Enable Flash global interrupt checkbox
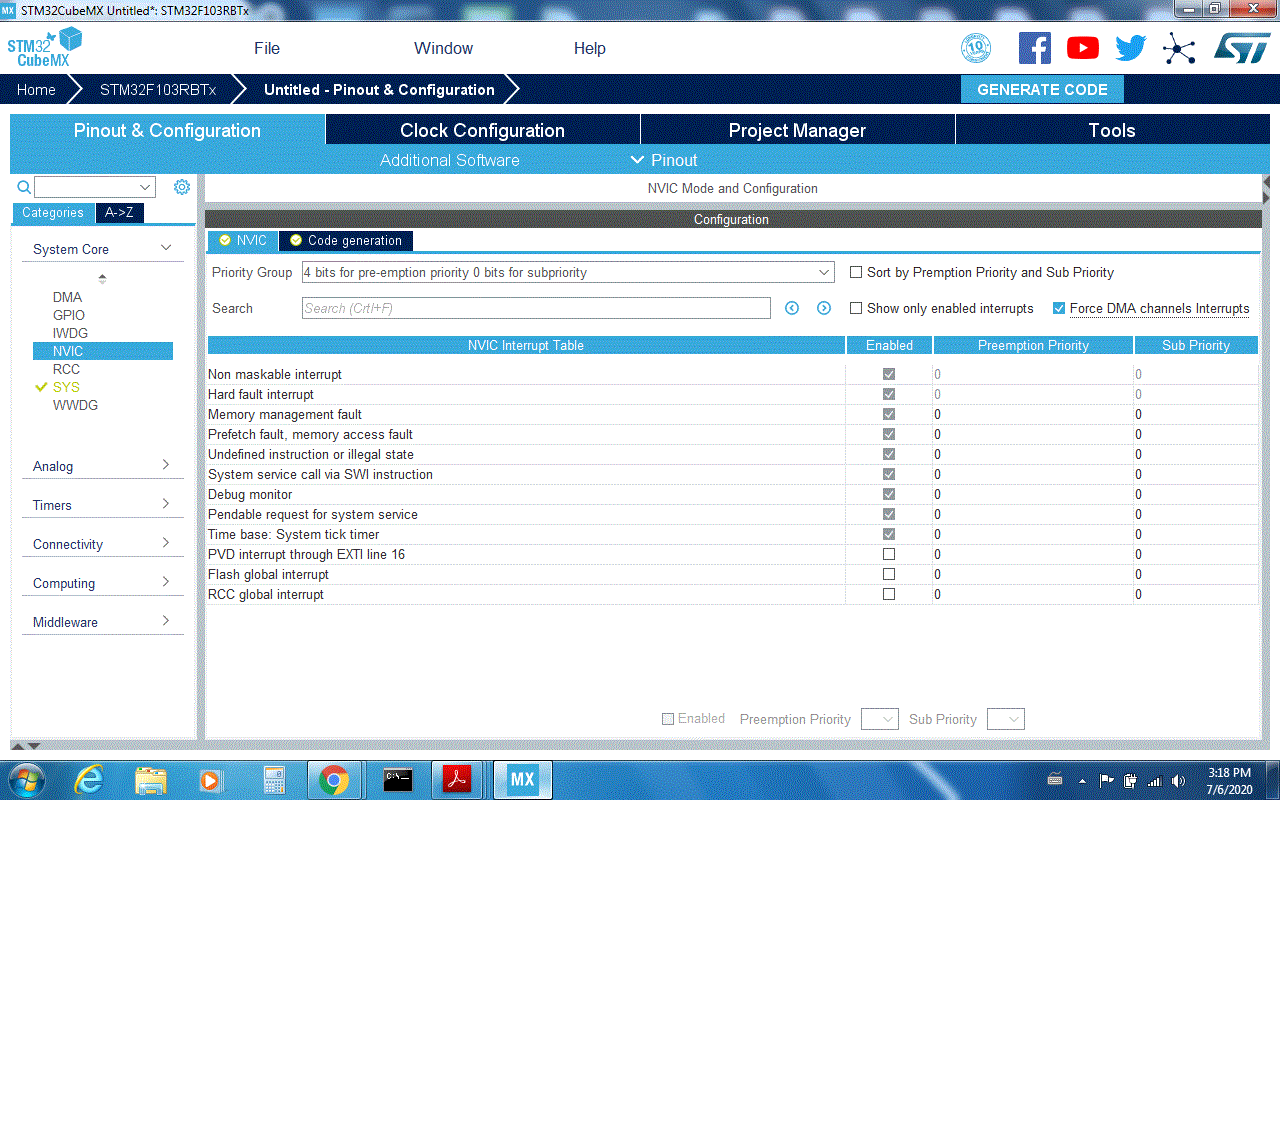The height and width of the screenshot is (1124, 1280). click(889, 574)
